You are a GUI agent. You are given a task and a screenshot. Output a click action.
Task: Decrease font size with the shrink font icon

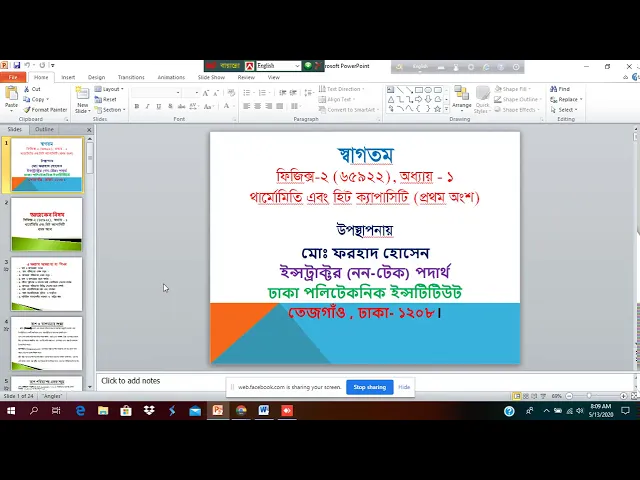click(216, 93)
